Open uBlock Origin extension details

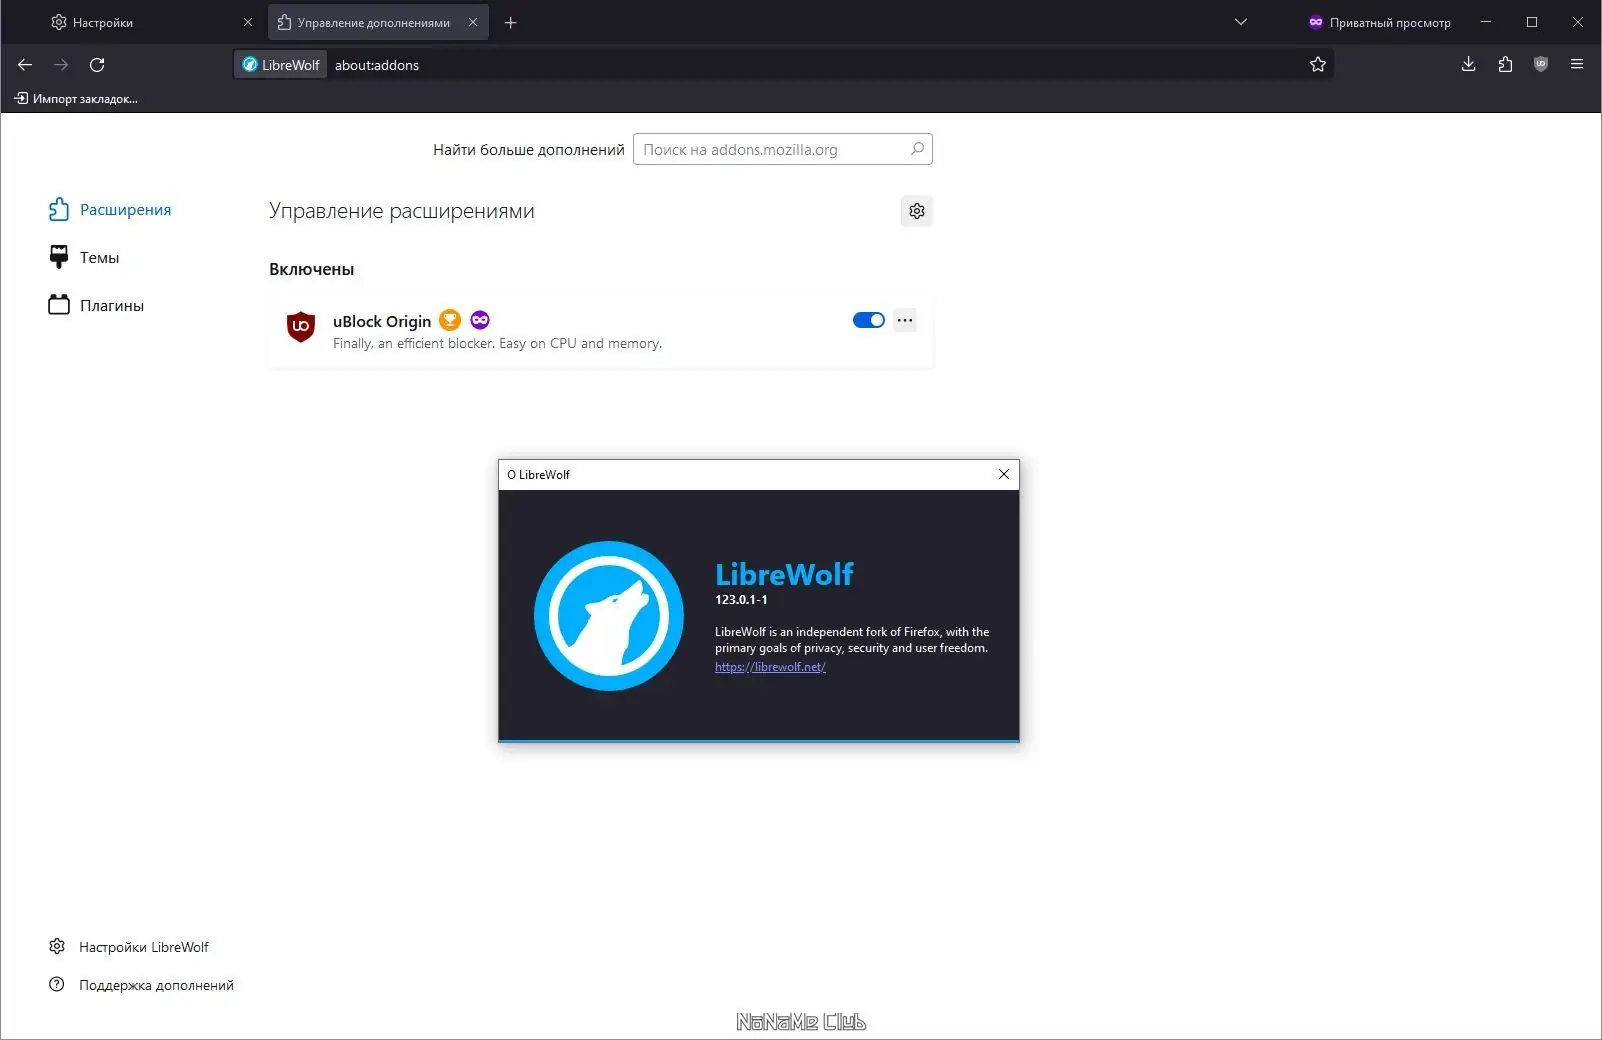point(382,321)
